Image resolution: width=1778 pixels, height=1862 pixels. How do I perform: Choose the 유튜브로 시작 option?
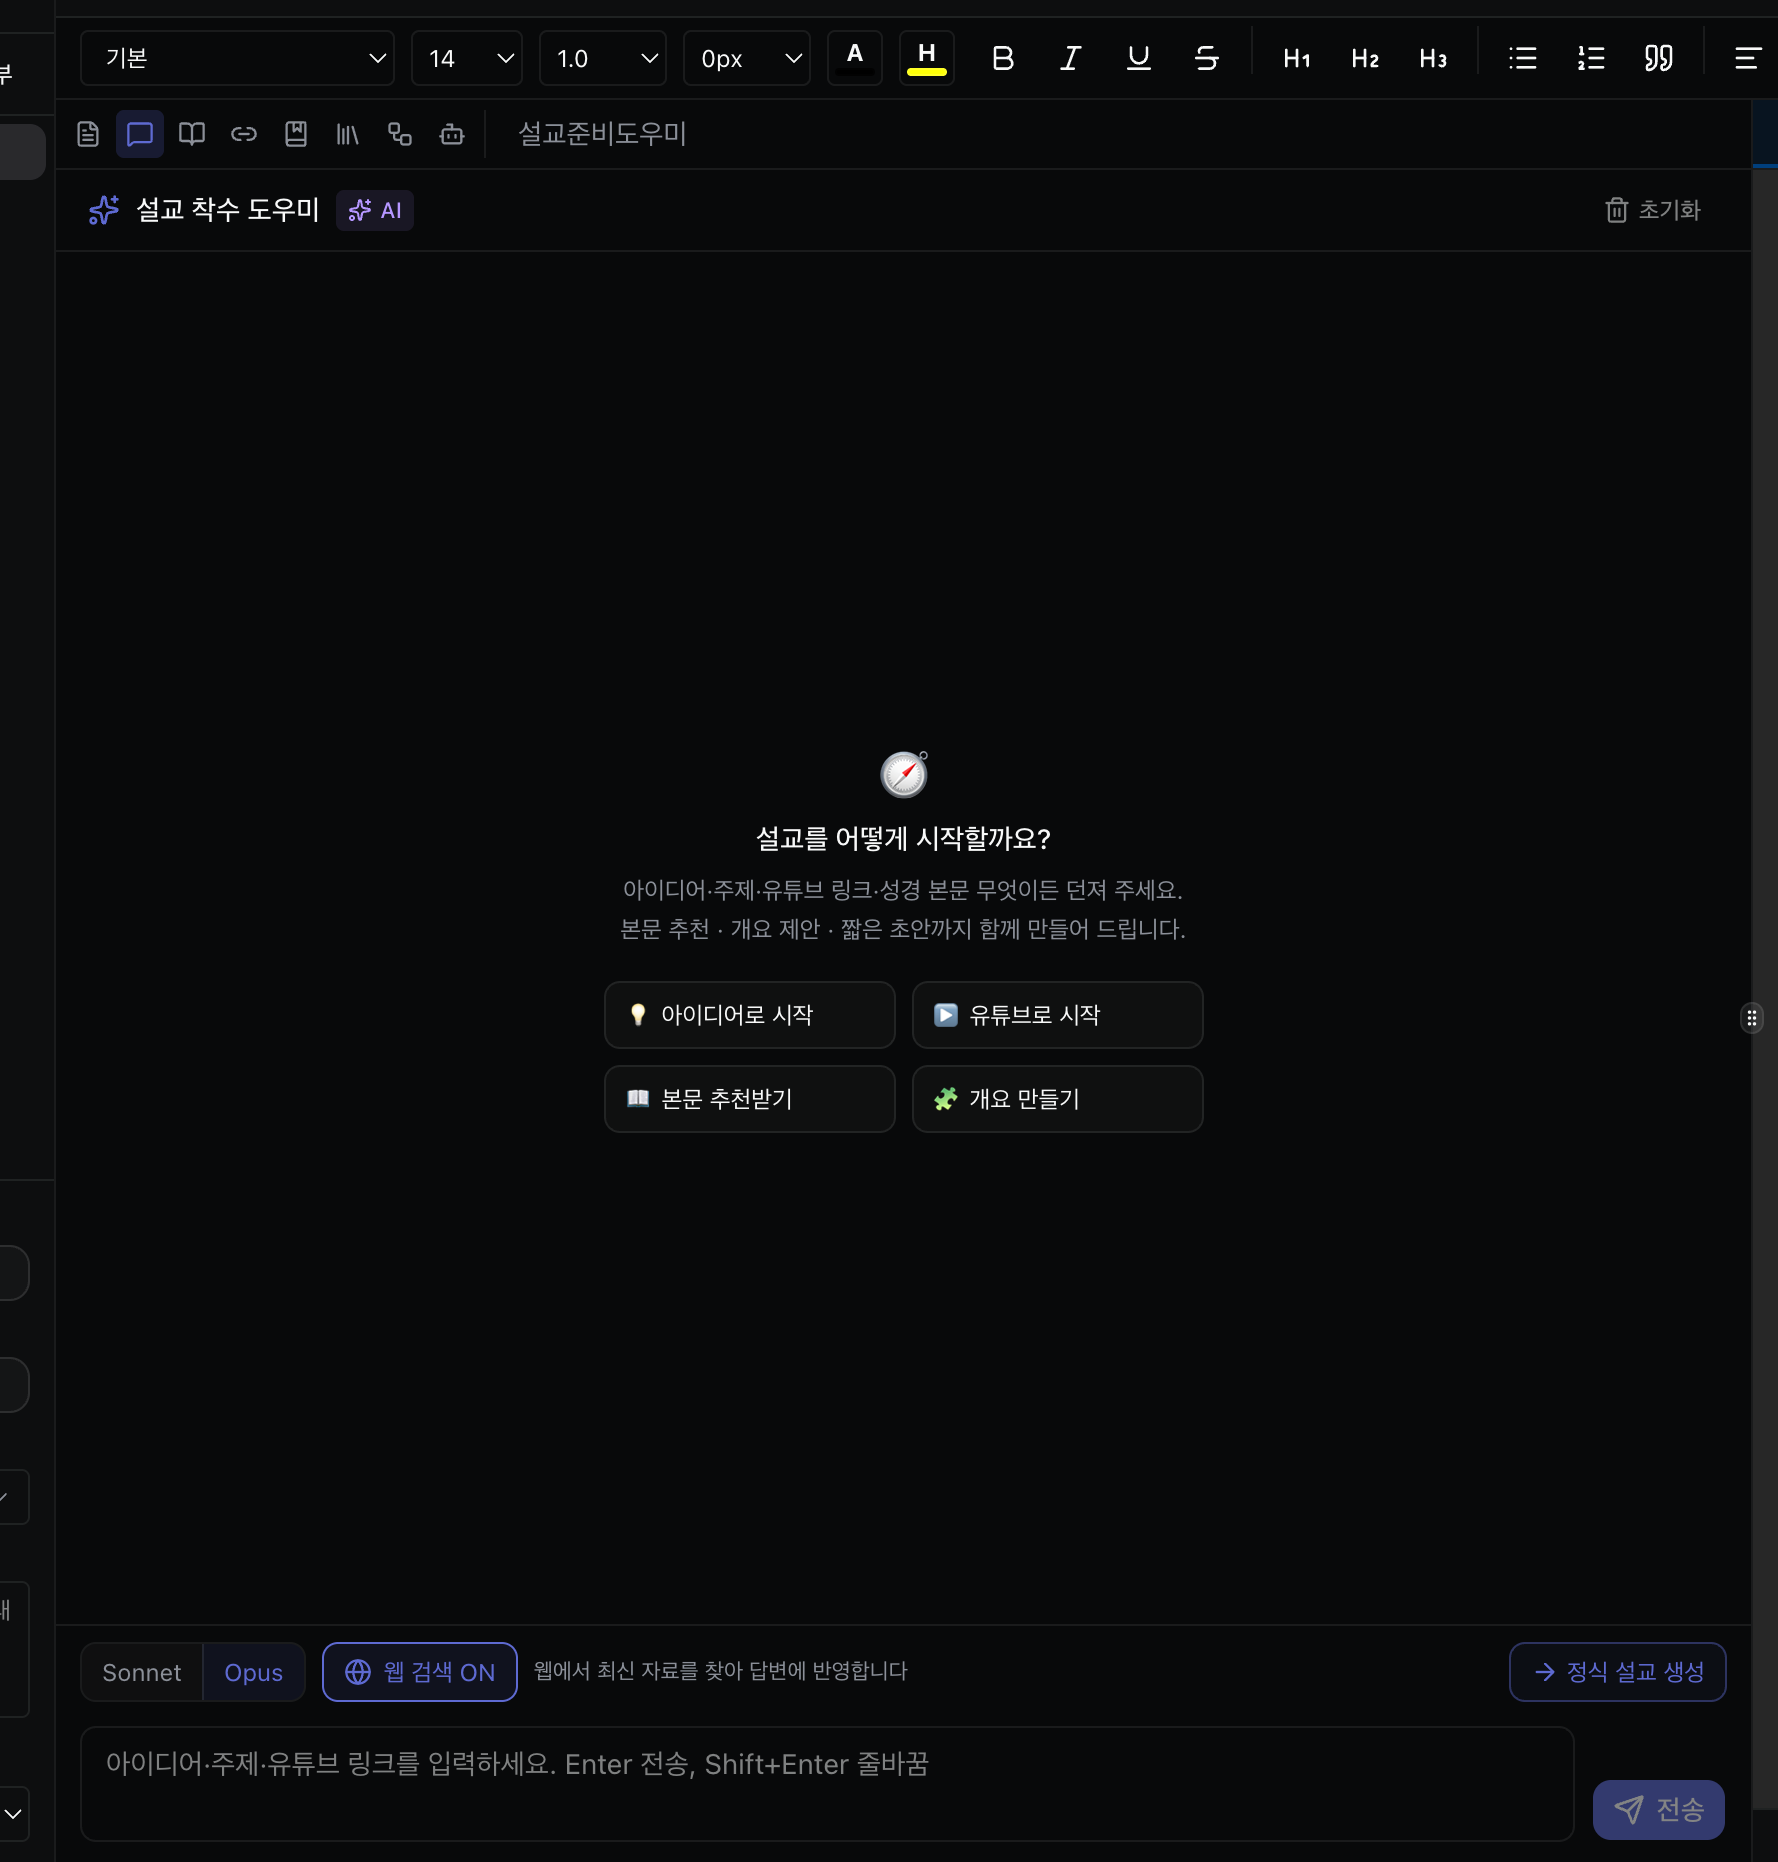pos(1058,1015)
